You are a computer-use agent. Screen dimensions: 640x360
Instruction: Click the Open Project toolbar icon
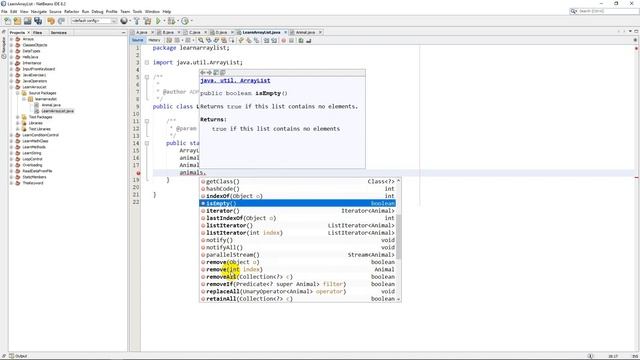pyautogui.click(x=28, y=21)
